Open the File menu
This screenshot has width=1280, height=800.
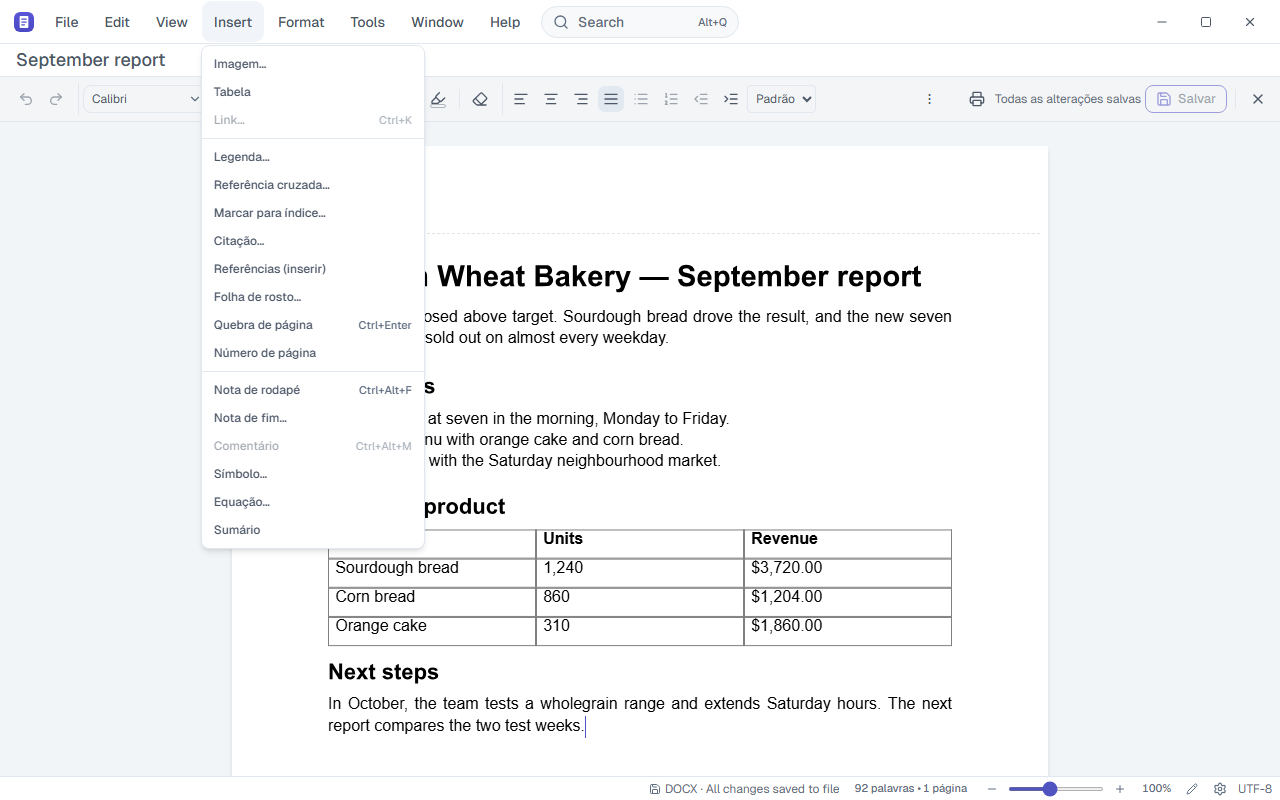(67, 22)
